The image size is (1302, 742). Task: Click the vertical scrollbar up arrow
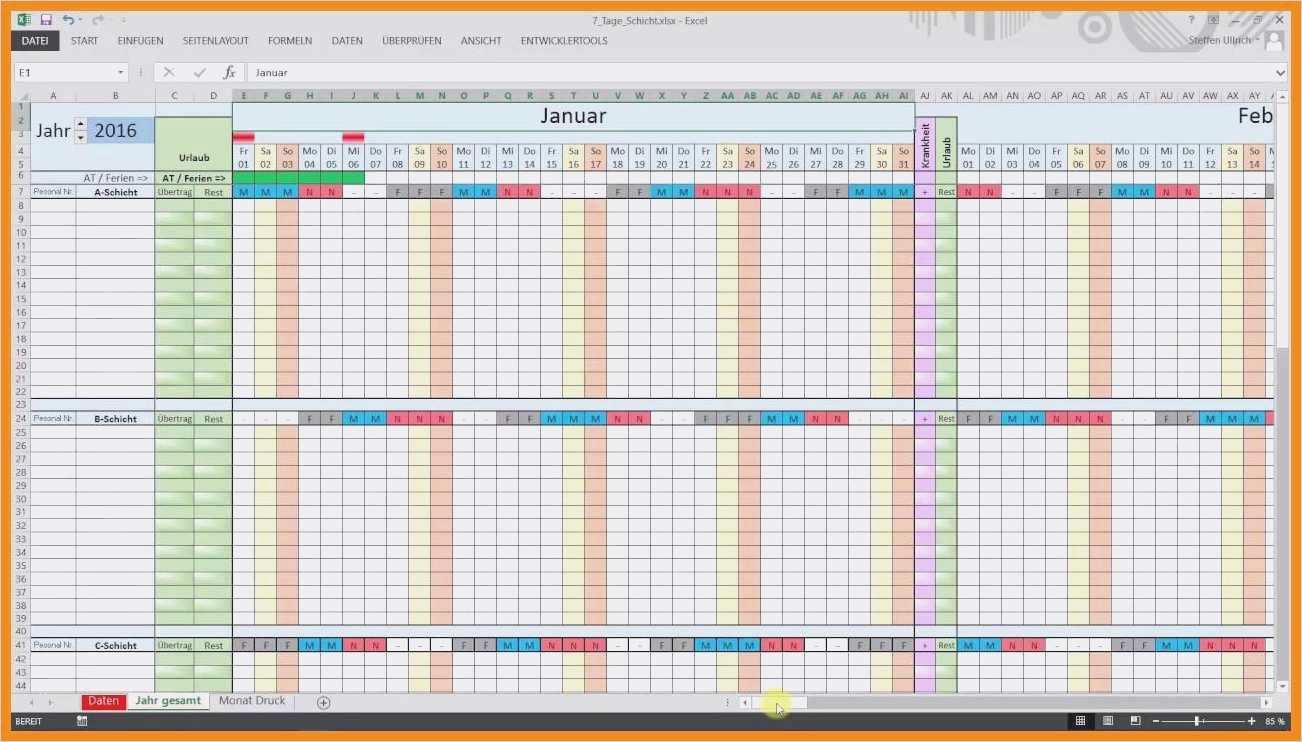1282,96
